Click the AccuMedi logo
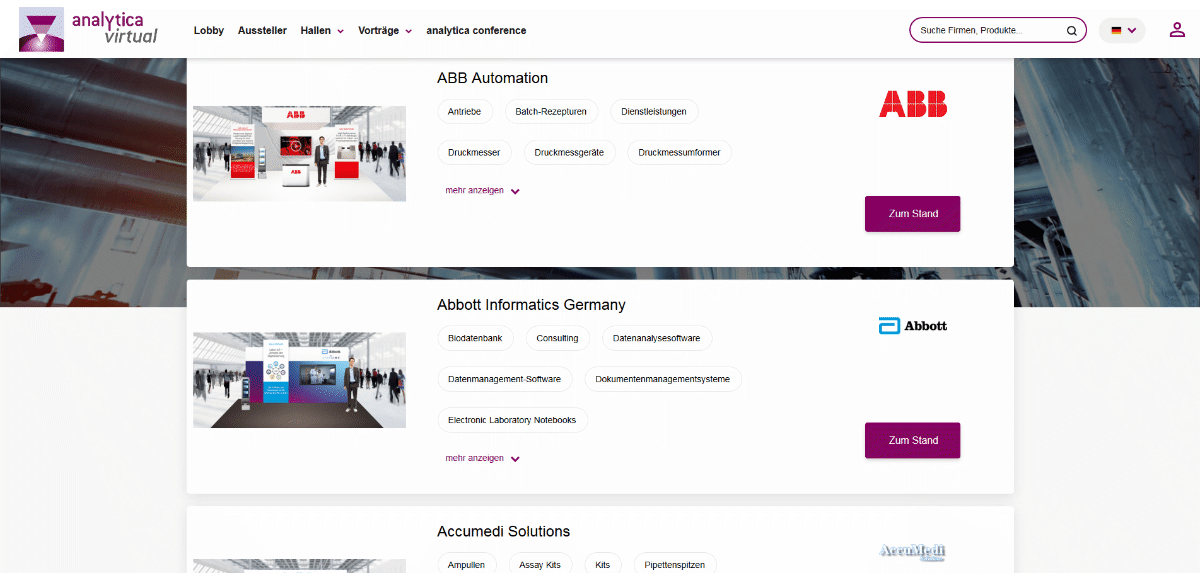This screenshot has height=573, width=1200. tap(912, 552)
